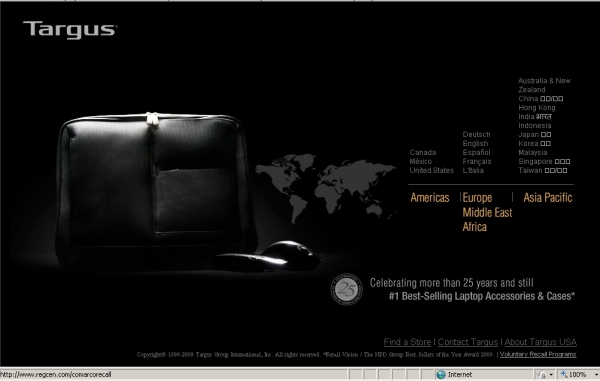The height and width of the screenshot is (381, 600).
Task: Open the Hong Kong site link
Action: pos(536,107)
